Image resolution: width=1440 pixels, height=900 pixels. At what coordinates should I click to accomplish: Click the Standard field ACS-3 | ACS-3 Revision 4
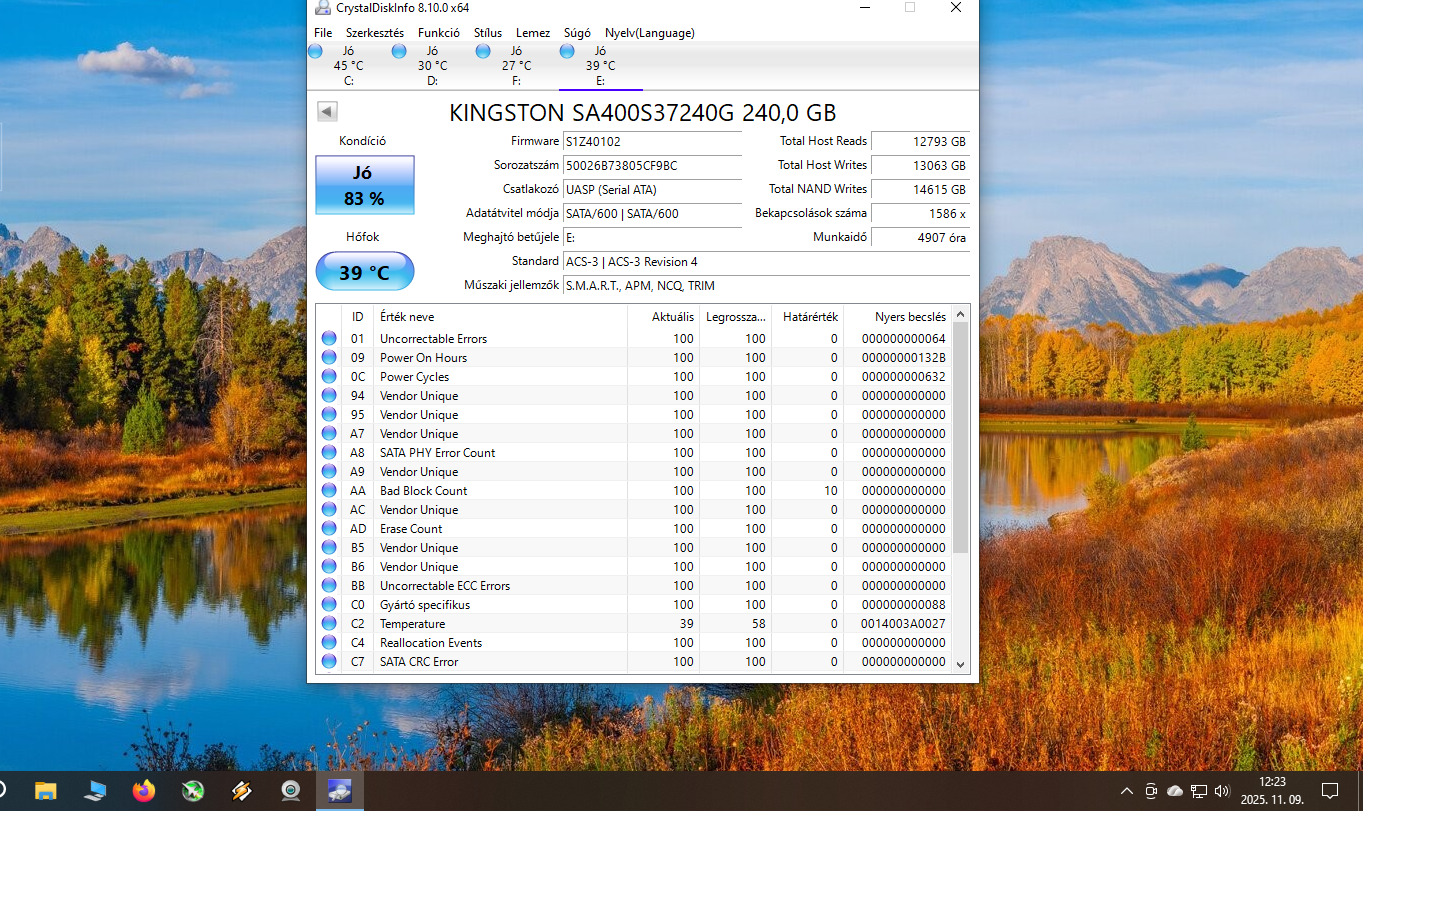[x=766, y=262]
